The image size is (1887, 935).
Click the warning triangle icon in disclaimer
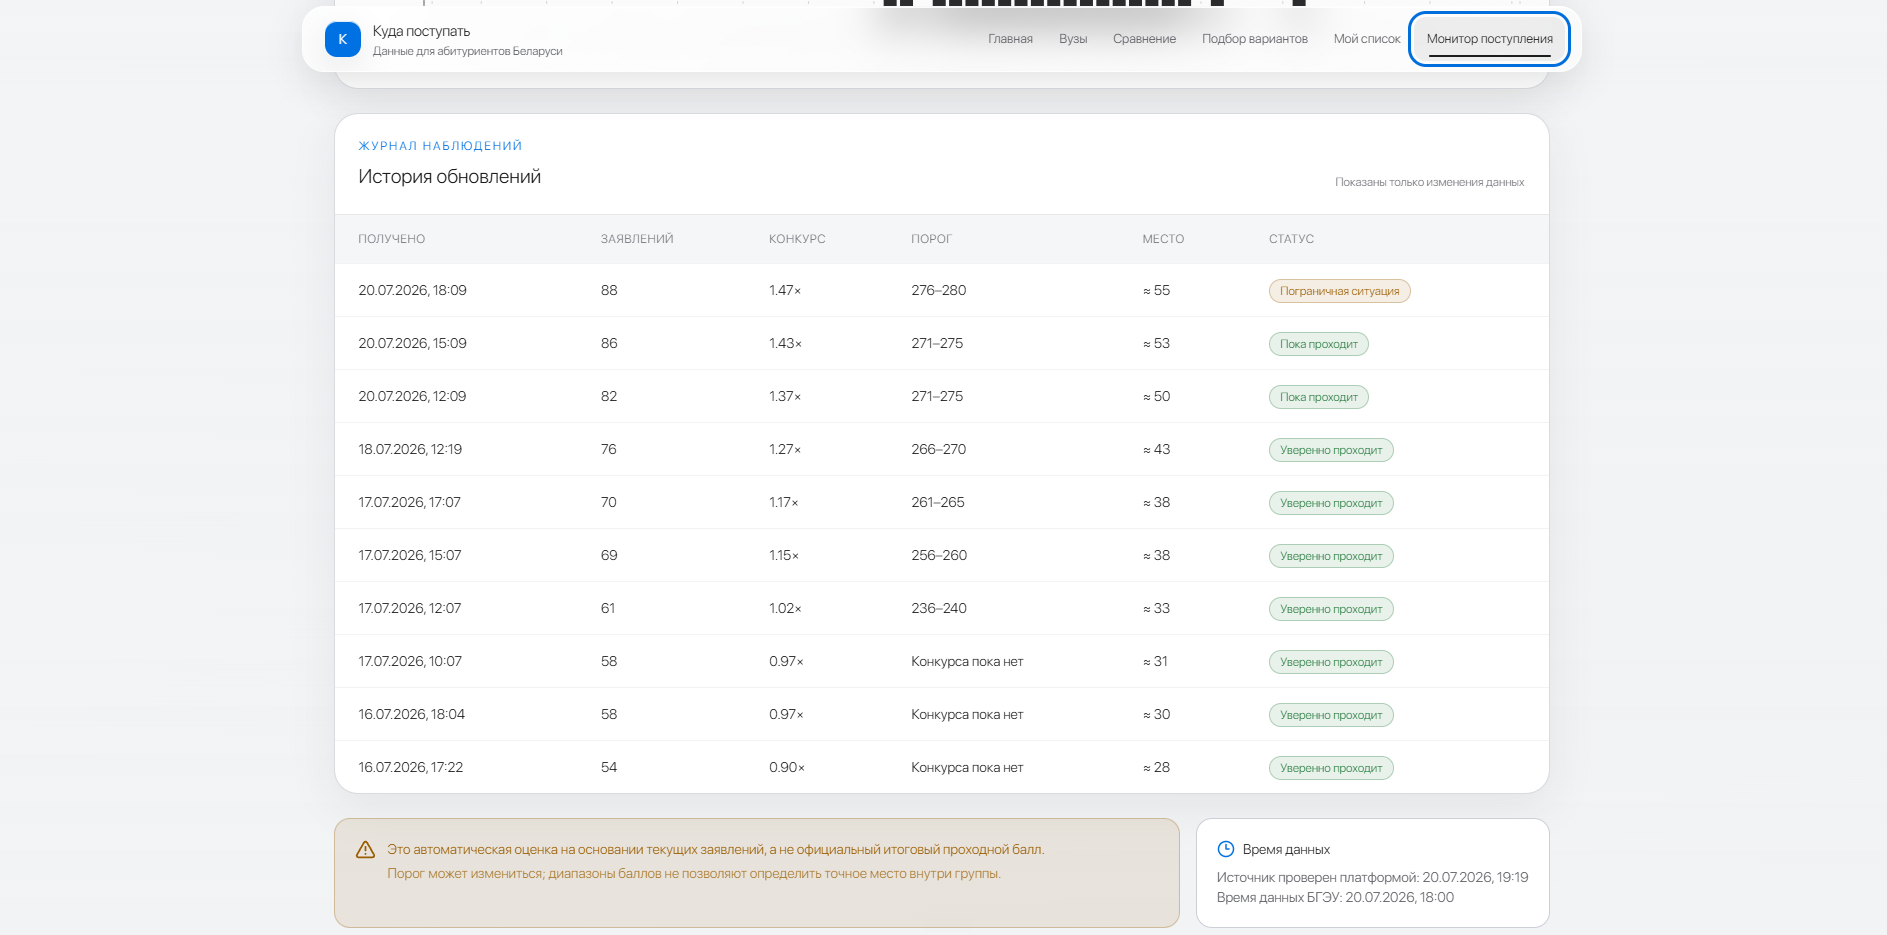tap(366, 850)
